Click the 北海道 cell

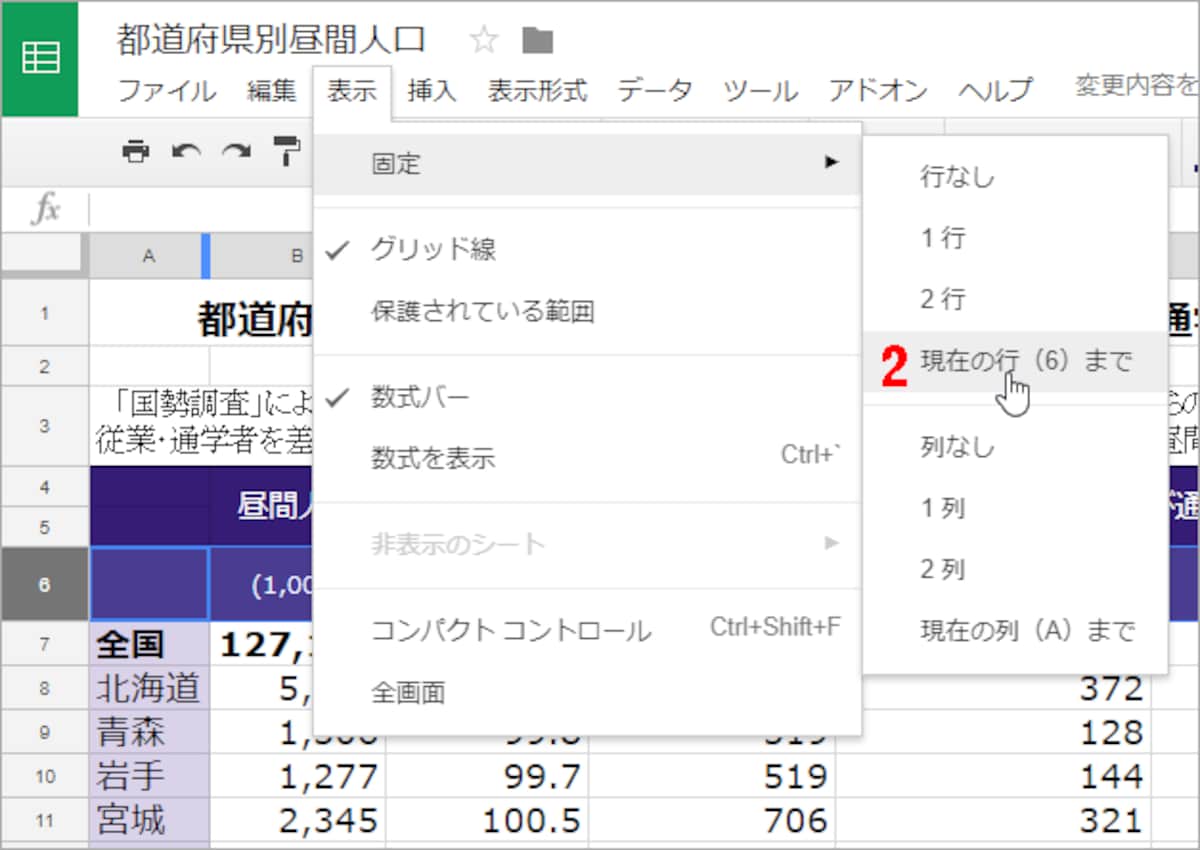point(149,688)
